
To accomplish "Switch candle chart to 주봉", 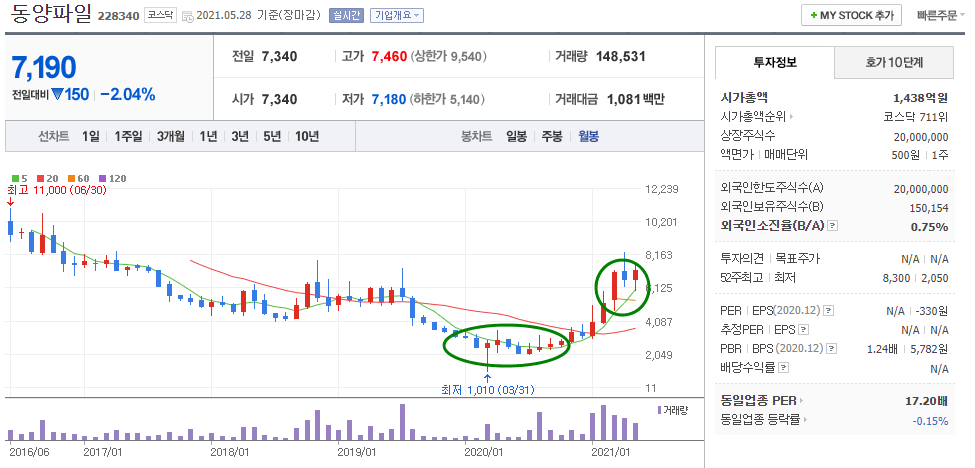I will pos(552,136).
